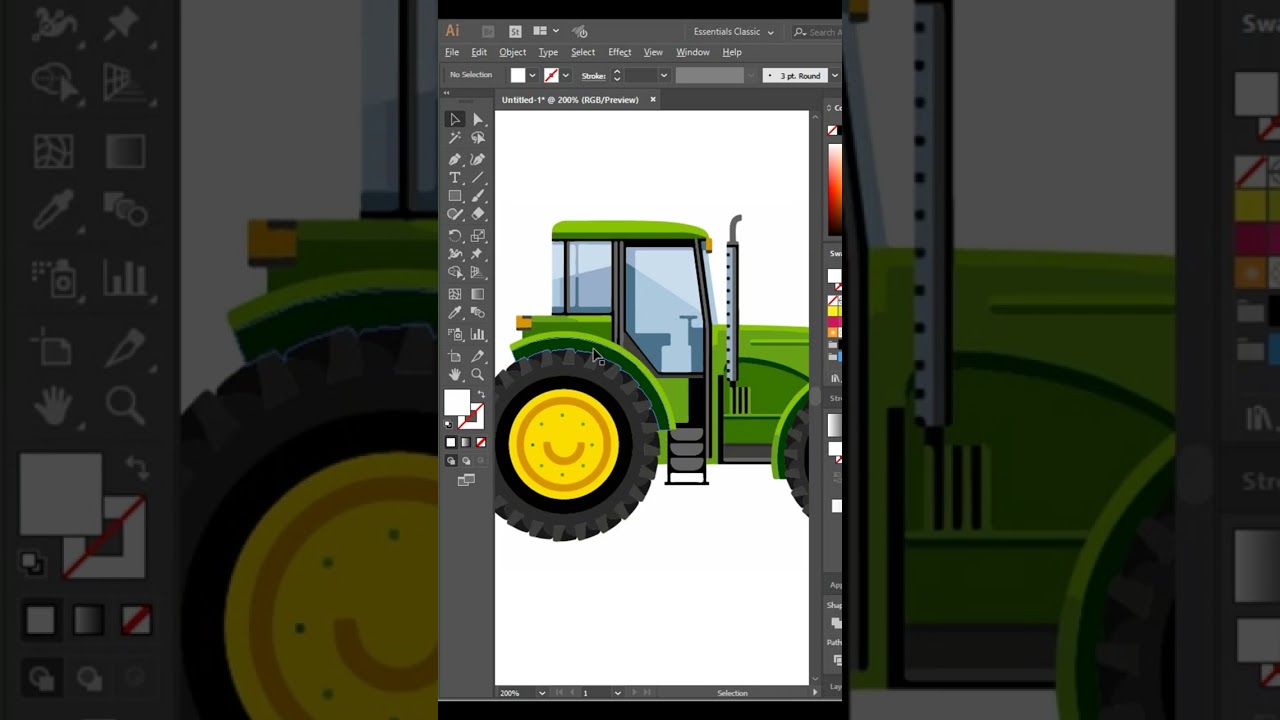This screenshot has width=1280, height=720.
Task: Activate the Type tool
Action: click(x=455, y=178)
